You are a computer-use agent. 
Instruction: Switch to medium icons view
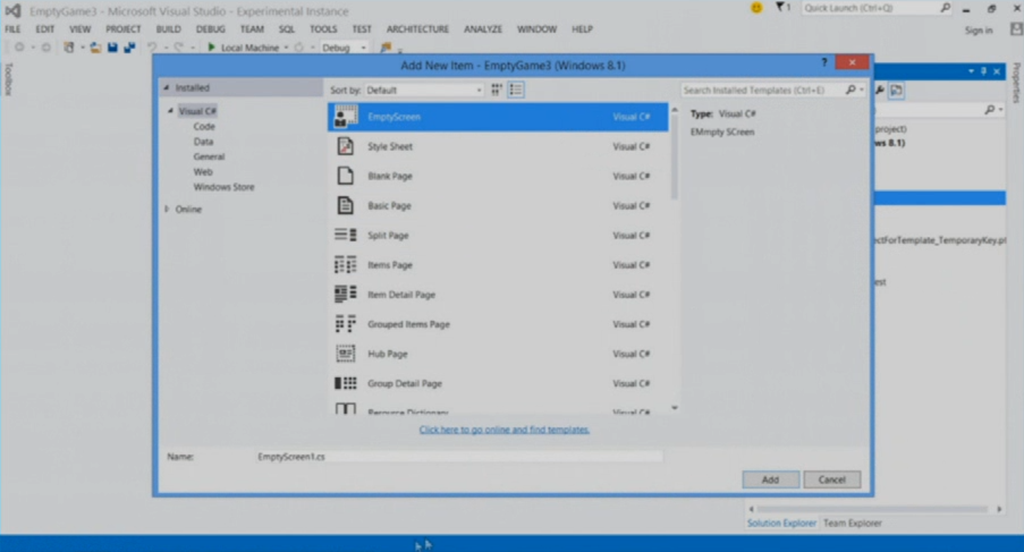tap(496, 90)
